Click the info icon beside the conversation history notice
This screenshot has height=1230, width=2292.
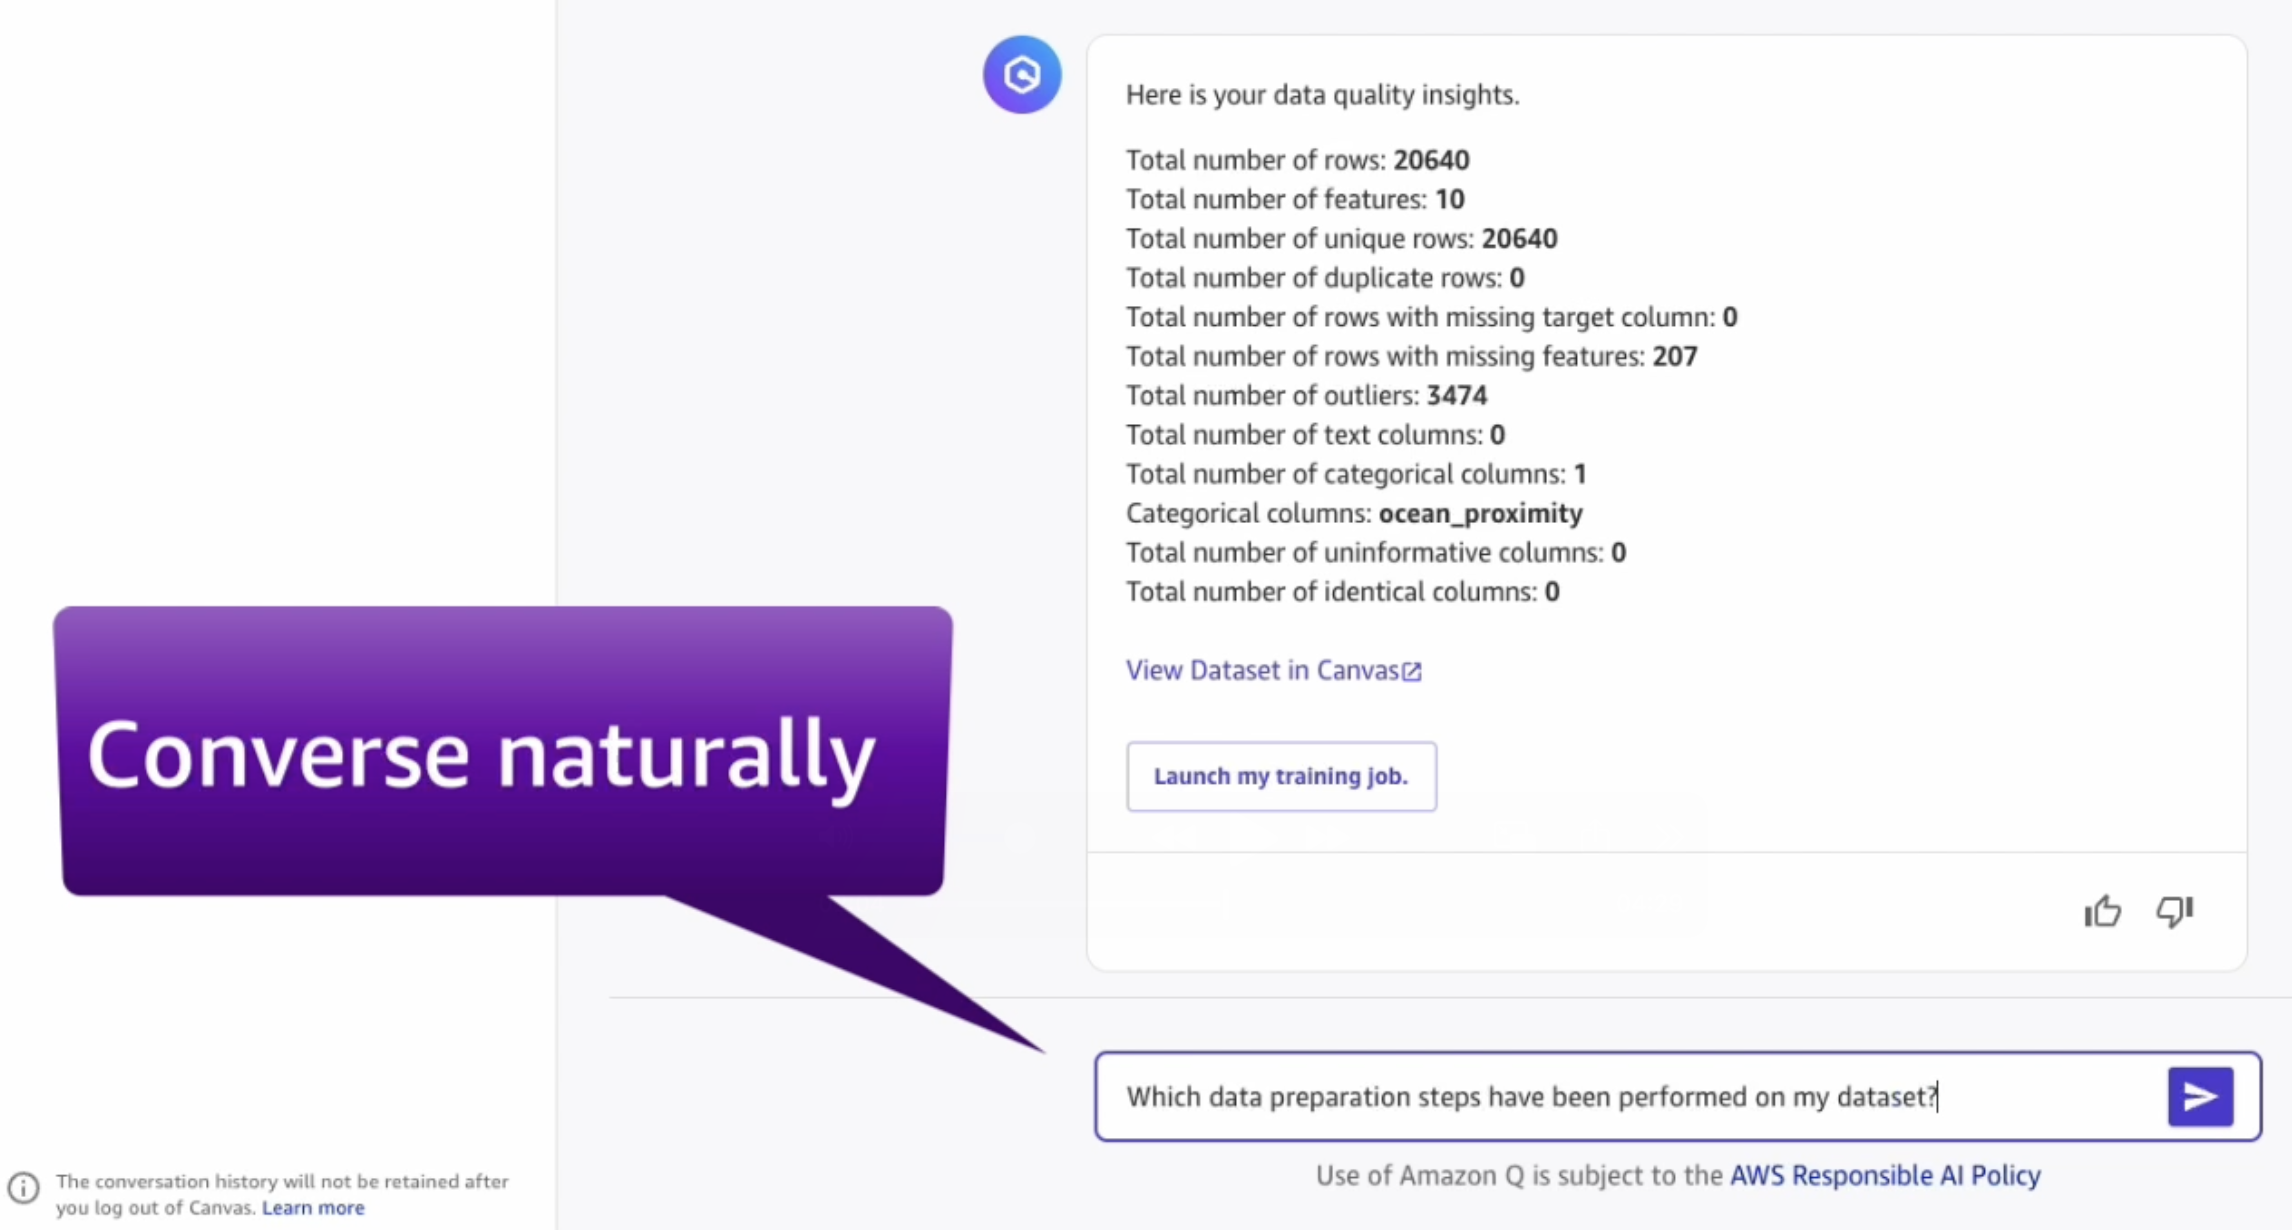click(24, 1188)
